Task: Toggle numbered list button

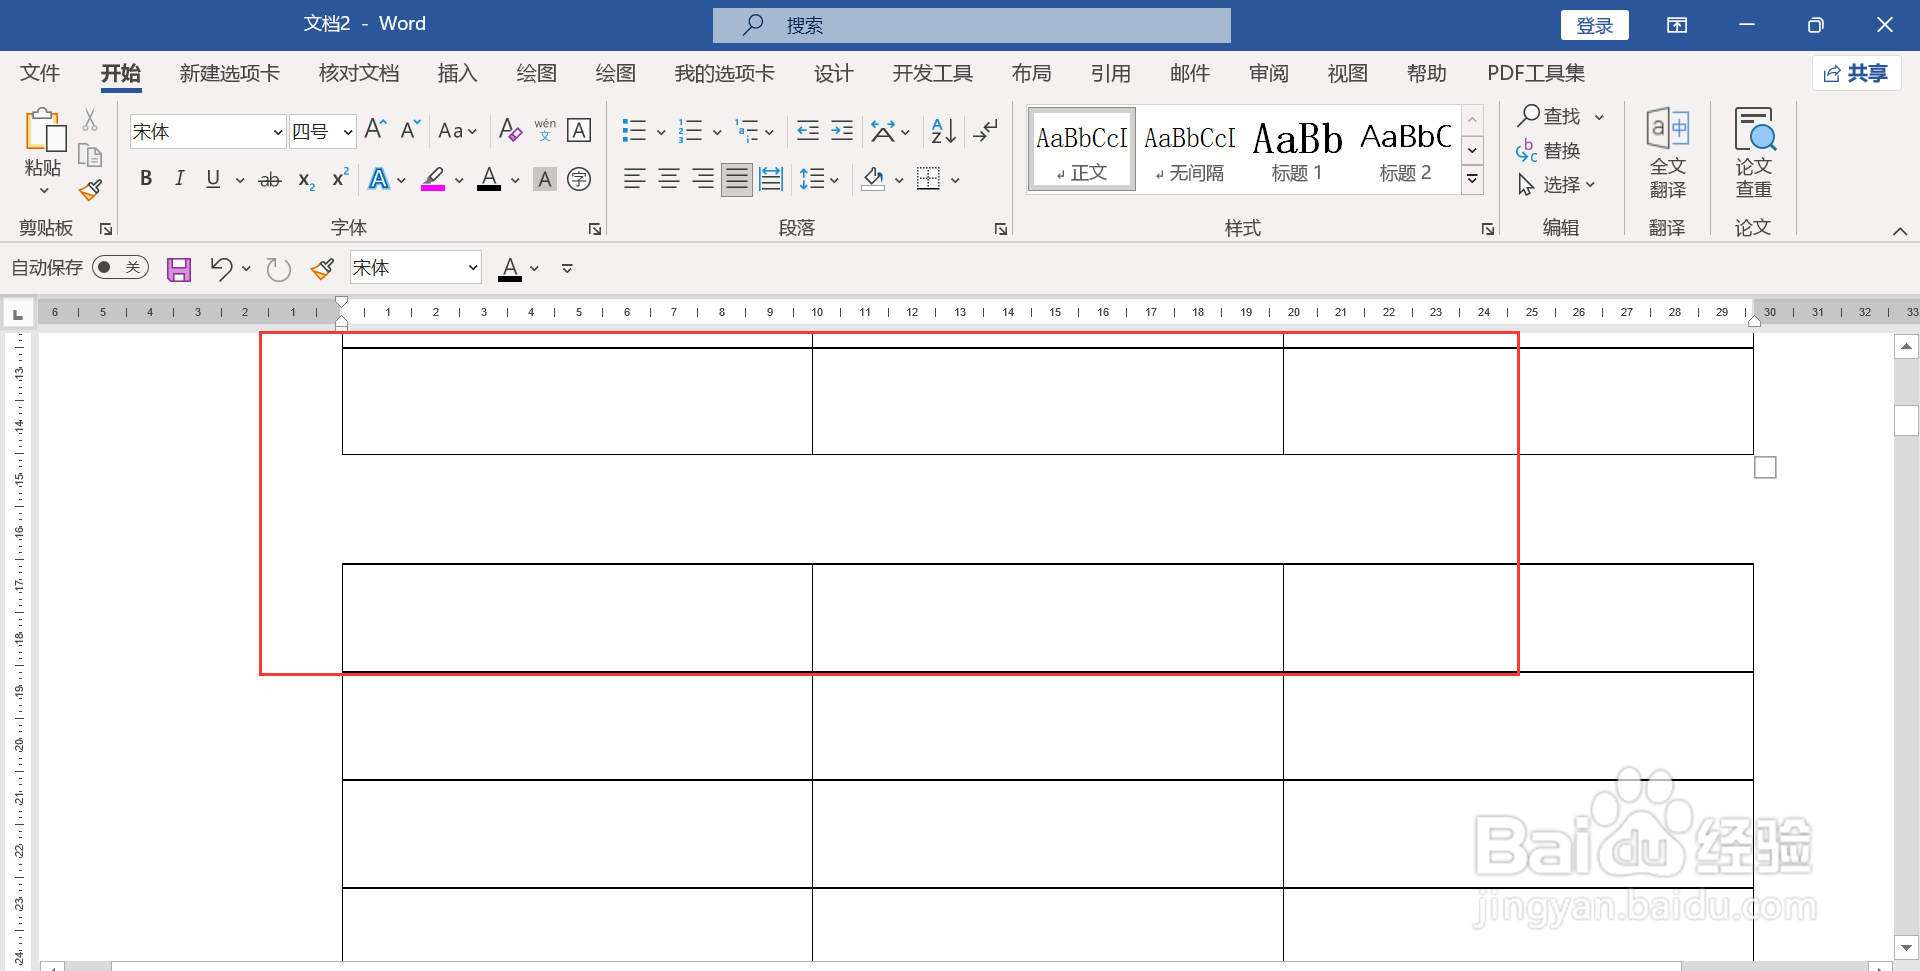Action: pyautogui.click(x=690, y=131)
